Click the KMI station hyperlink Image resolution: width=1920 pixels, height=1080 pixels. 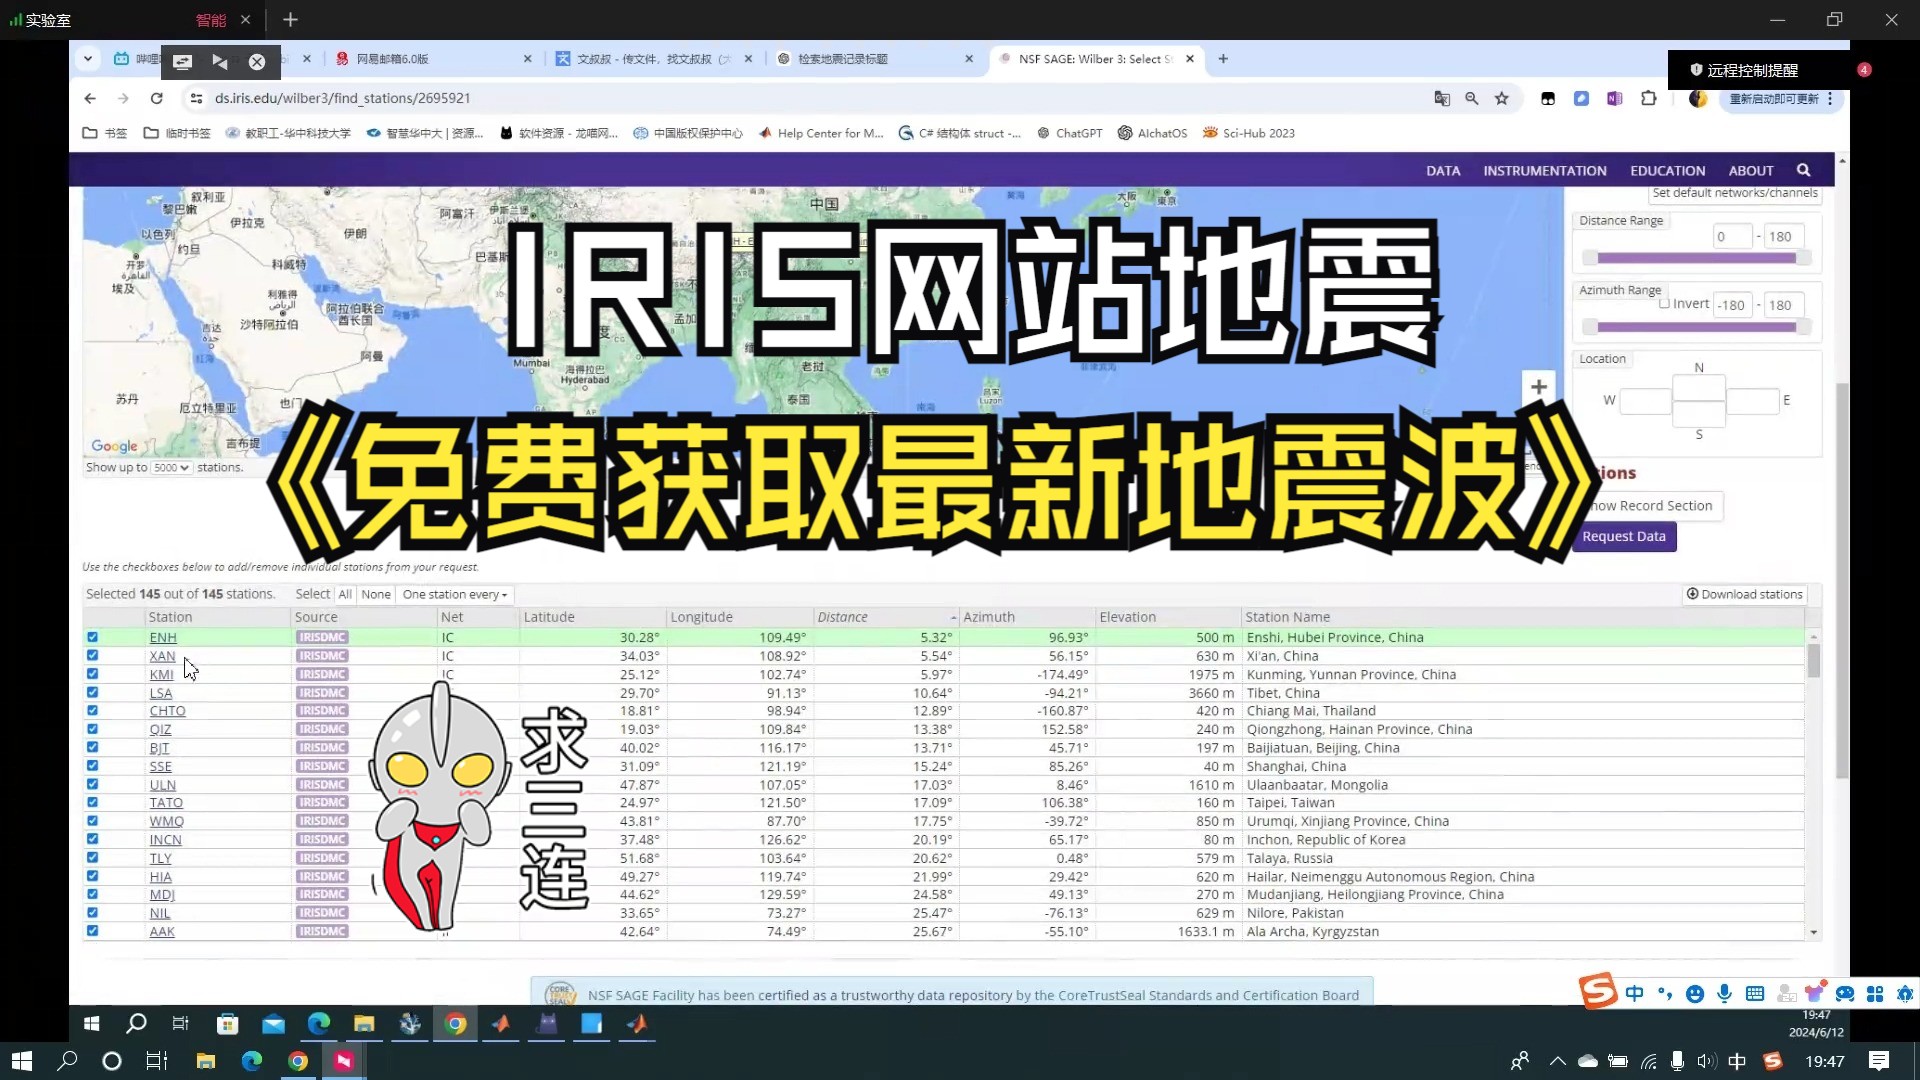160,674
